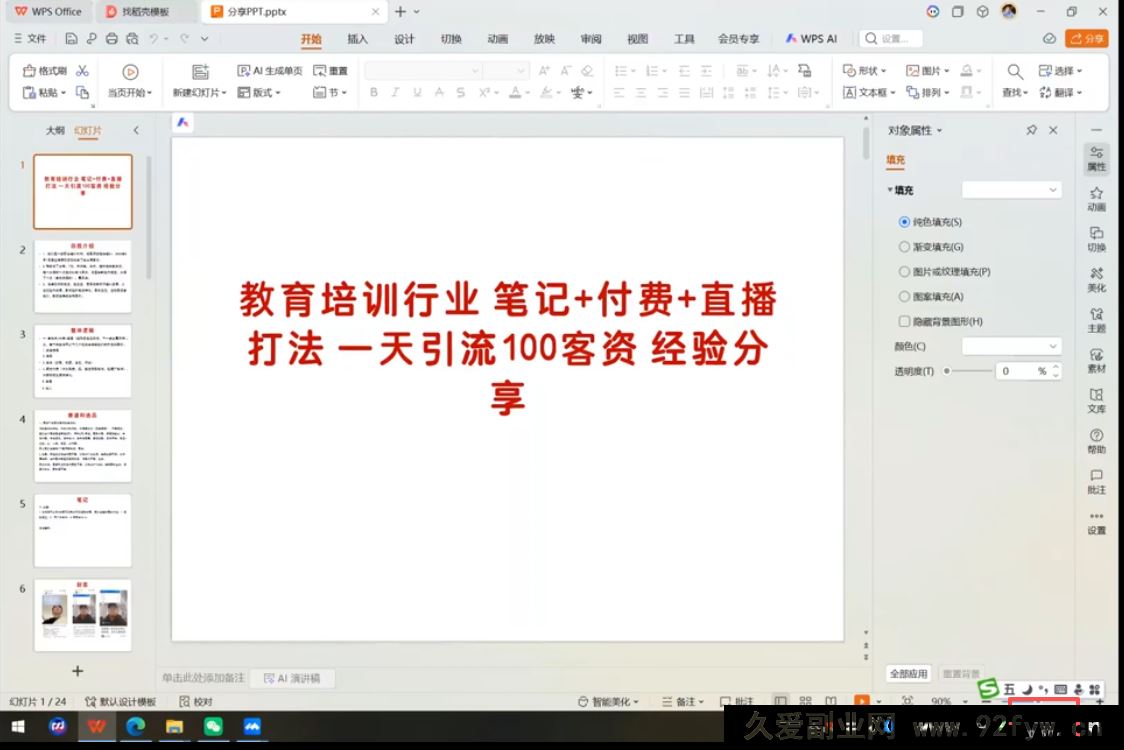Check the 隐藏背景图形 checkbox
This screenshot has width=1124, height=750.
[905, 321]
